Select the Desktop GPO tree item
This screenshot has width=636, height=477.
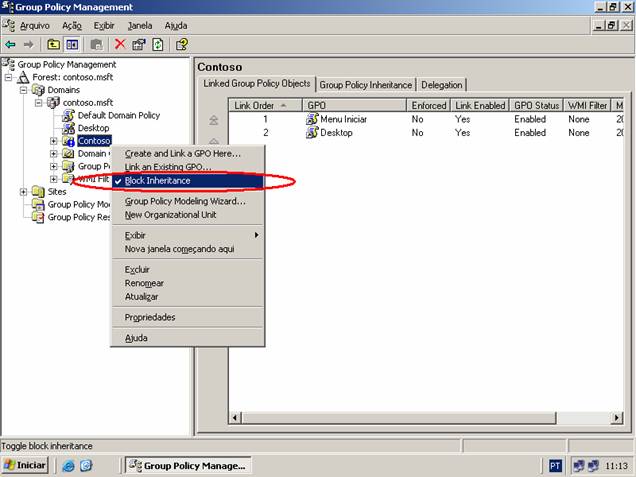(93, 128)
